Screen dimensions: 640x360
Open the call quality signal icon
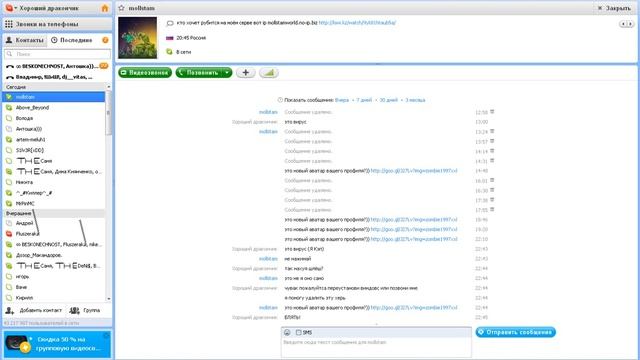(x=269, y=73)
